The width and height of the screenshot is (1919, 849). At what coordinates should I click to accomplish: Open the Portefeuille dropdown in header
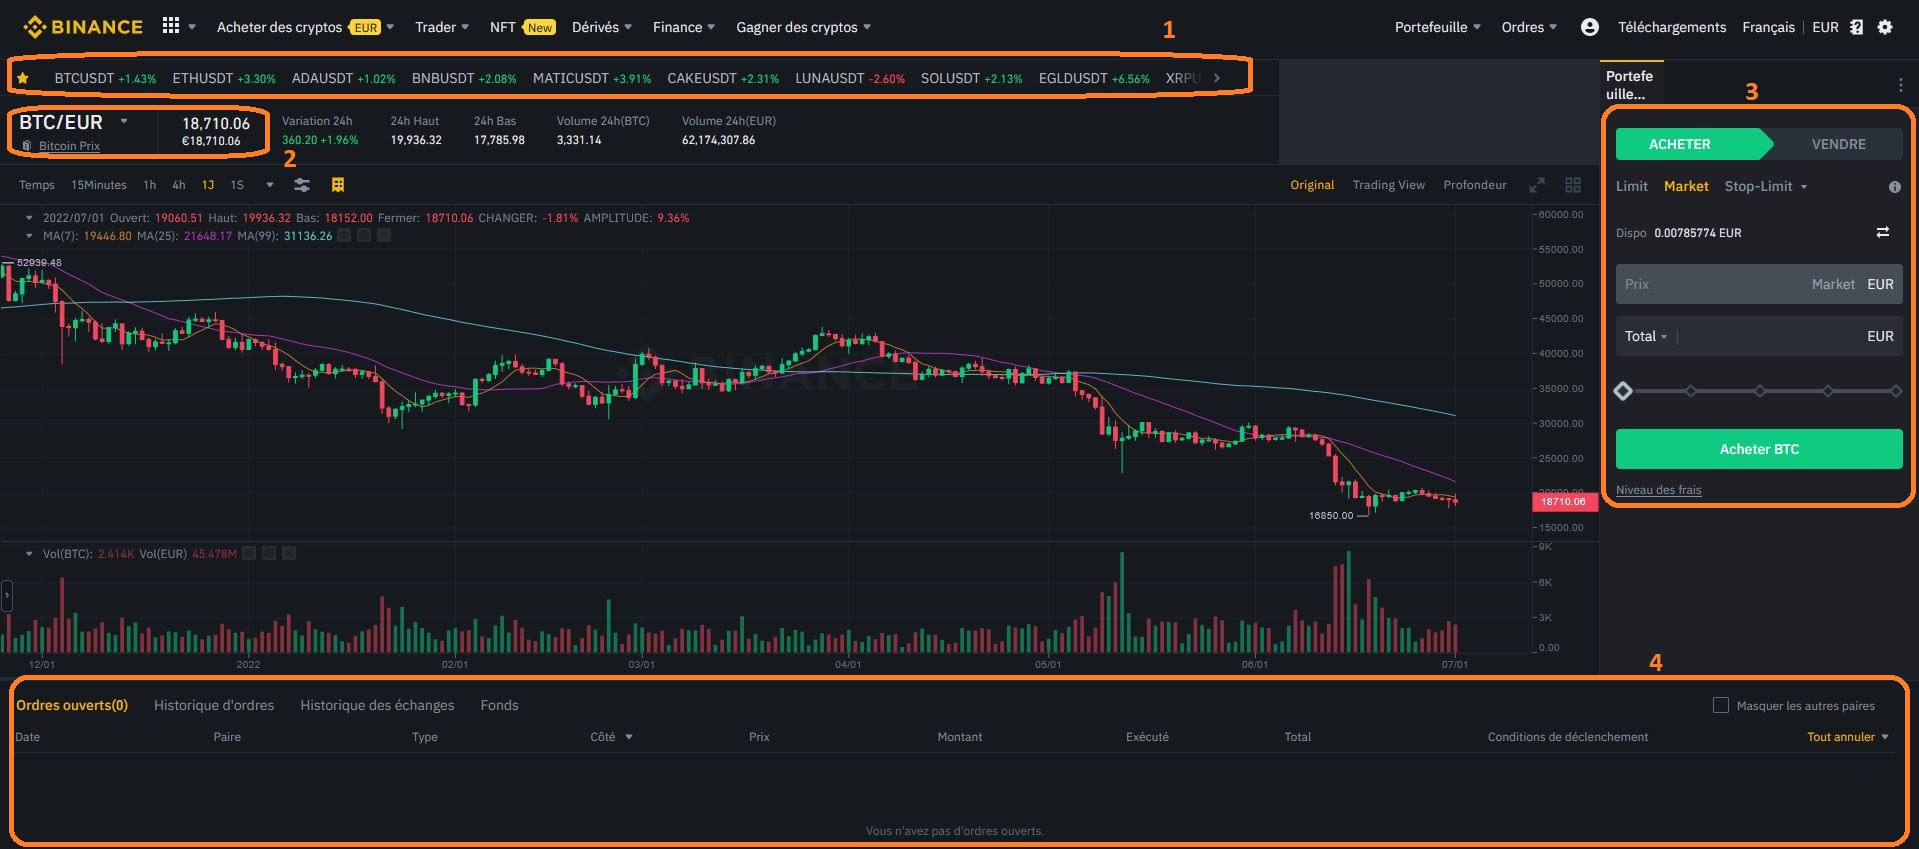(1438, 27)
